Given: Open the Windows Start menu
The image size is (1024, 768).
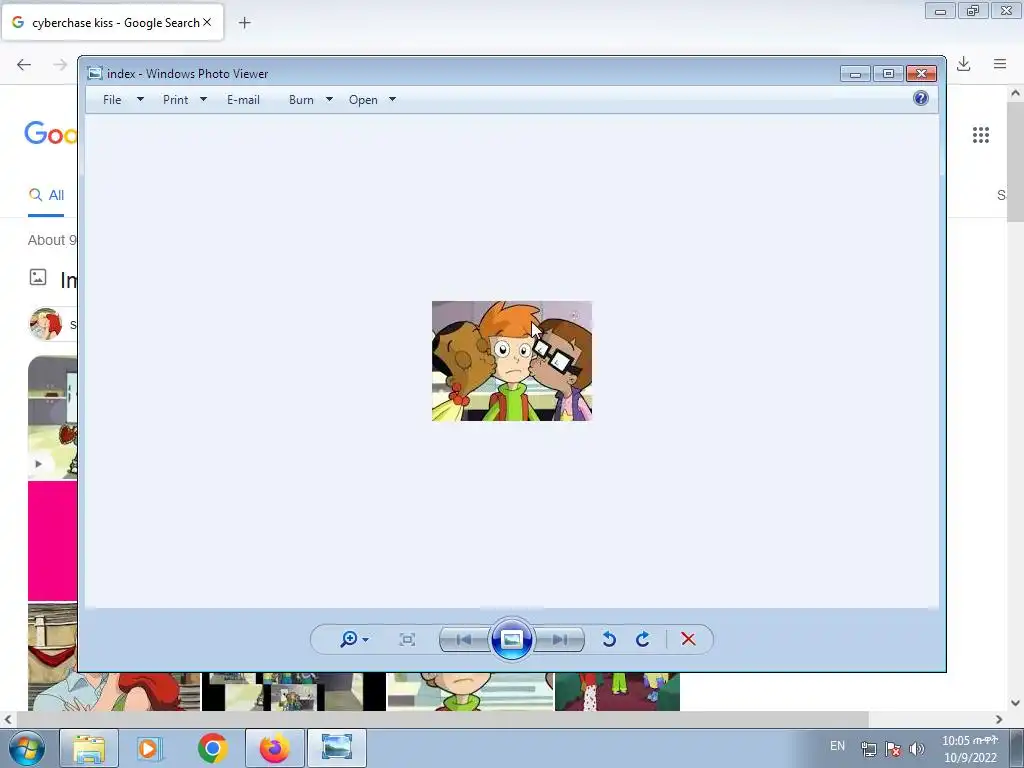Looking at the screenshot, I should click(26, 748).
